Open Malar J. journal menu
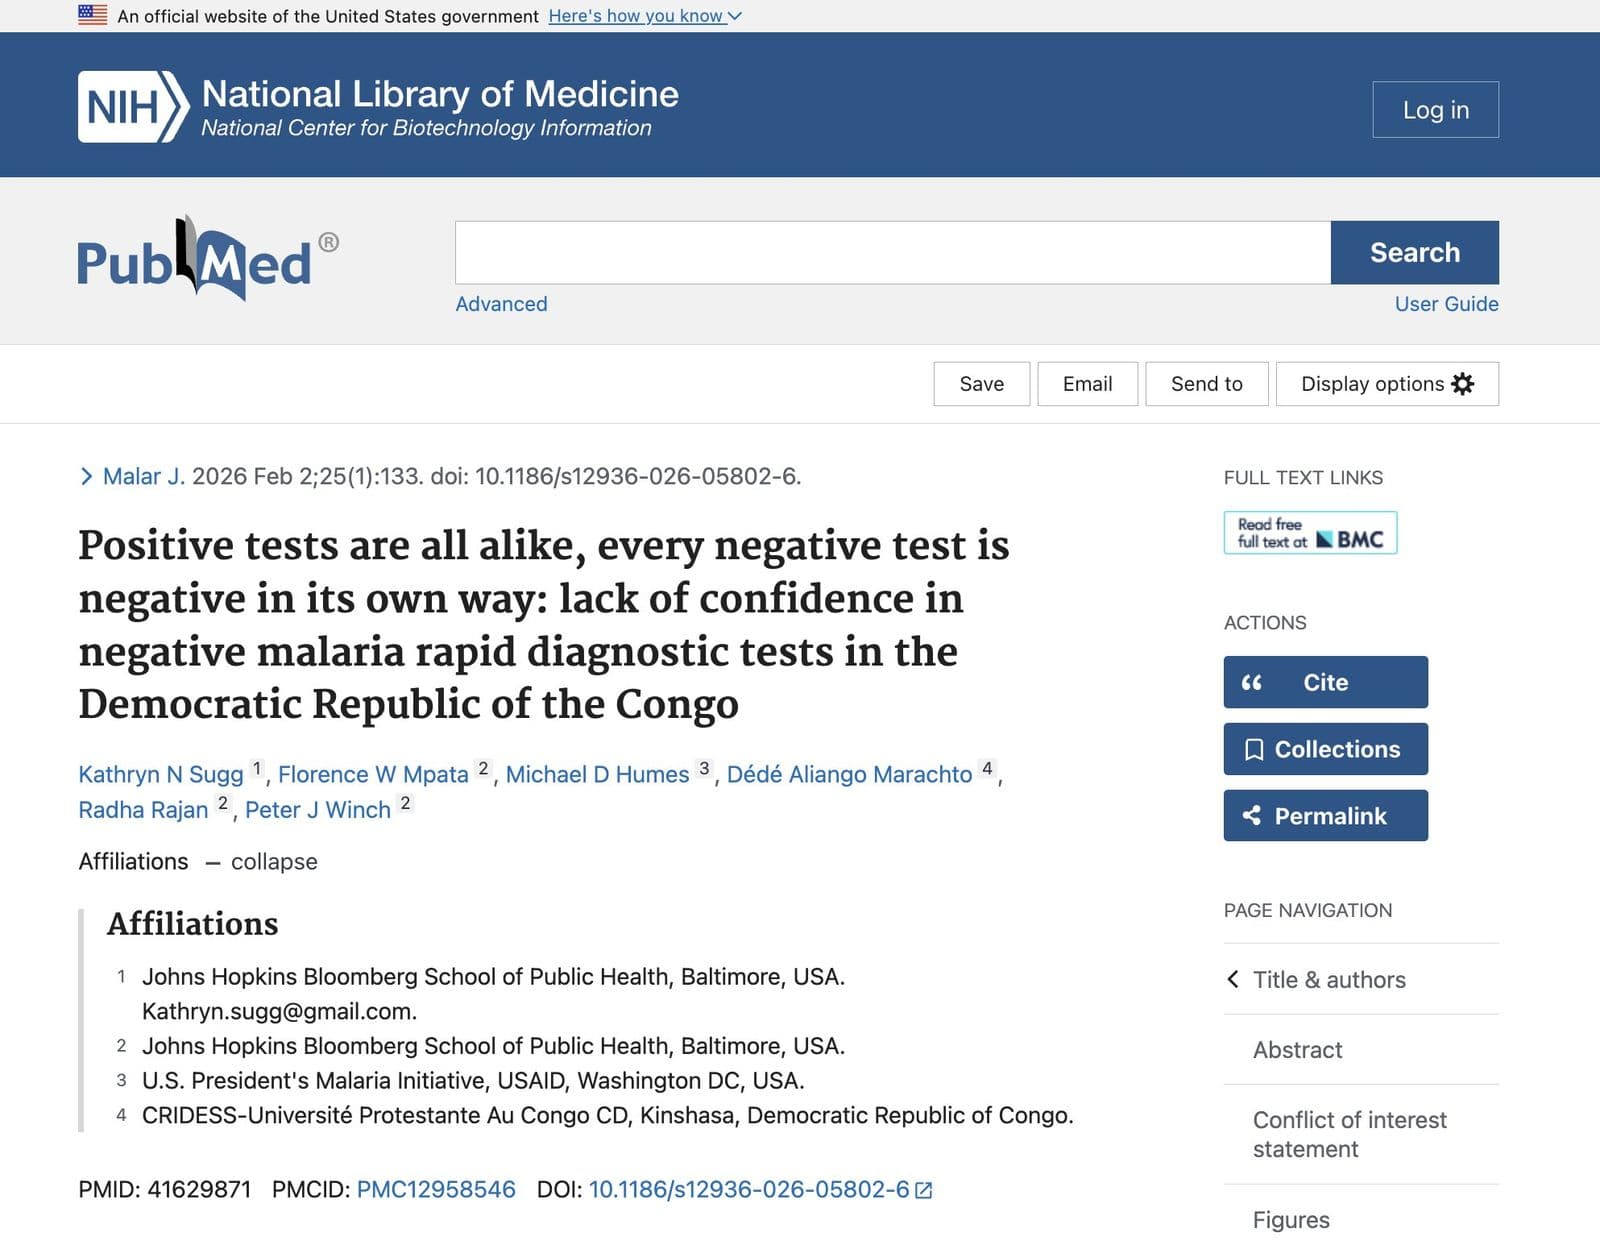Image resolution: width=1600 pixels, height=1249 pixels. point(144,476)
